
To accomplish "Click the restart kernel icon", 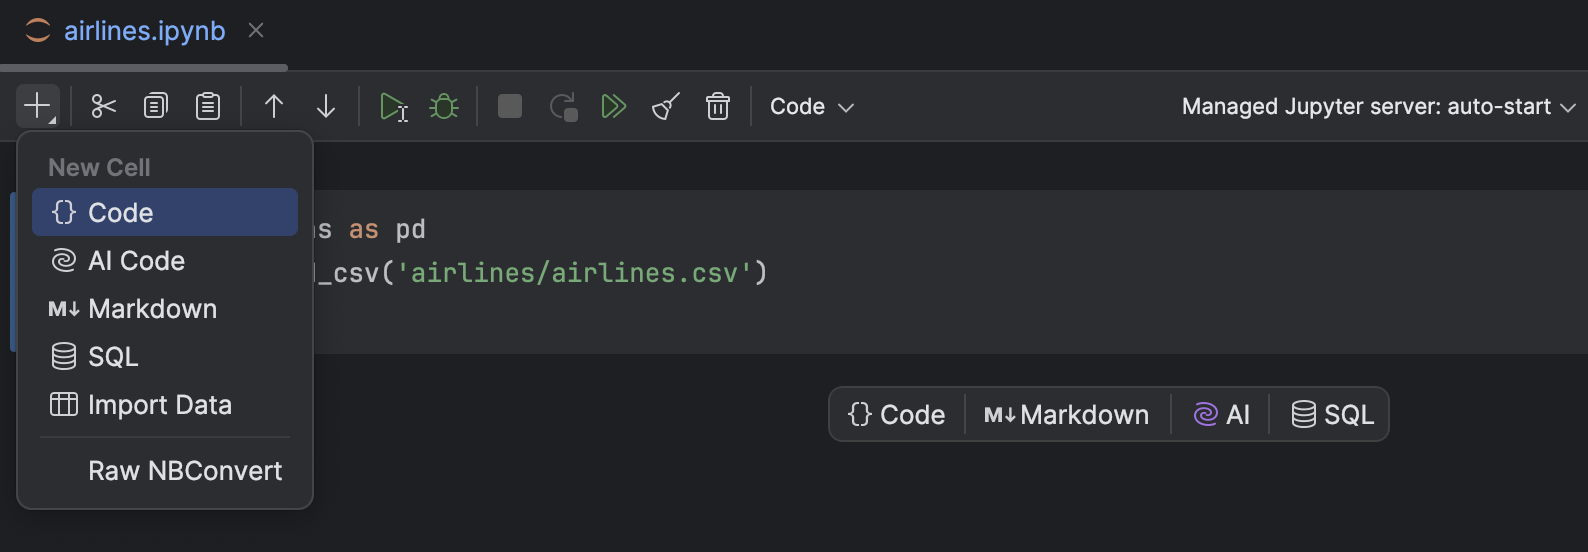I will tap(563, 106).
